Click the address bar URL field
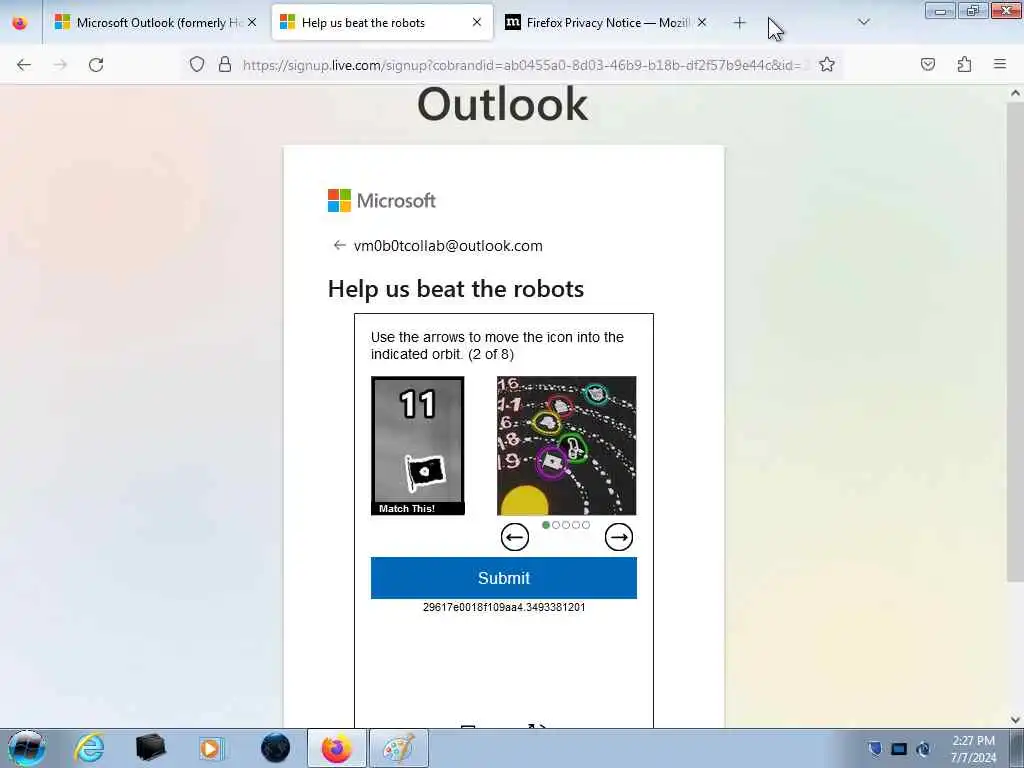1024x768 pixels. click(522, 65)
